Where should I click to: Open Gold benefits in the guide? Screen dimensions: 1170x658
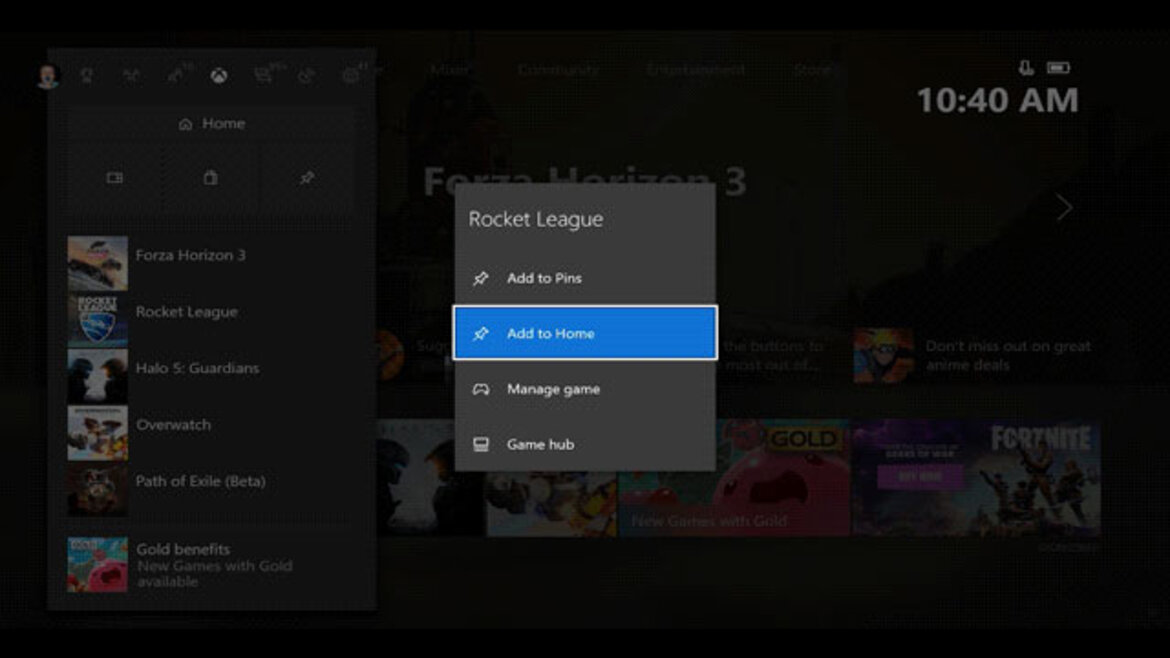(212, 564)
